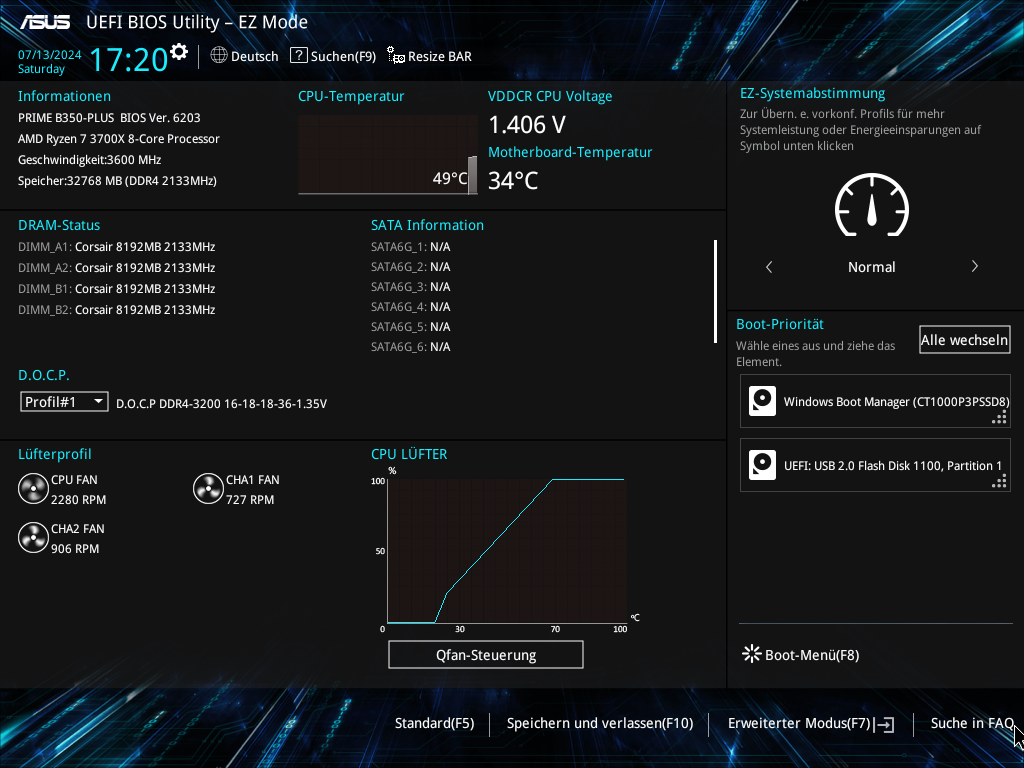This screenshot has height=768, width=1024.
Task: Click the SATA6G_6: N/A entry
Action: [411, 347]
